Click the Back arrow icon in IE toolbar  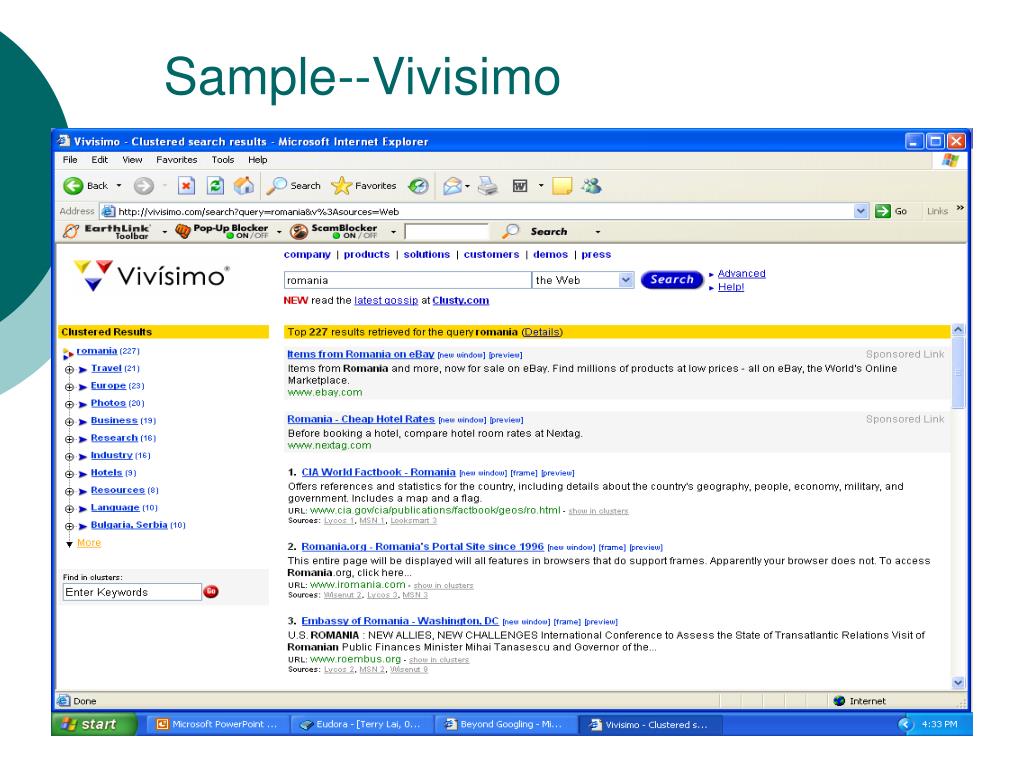point(73,186)
